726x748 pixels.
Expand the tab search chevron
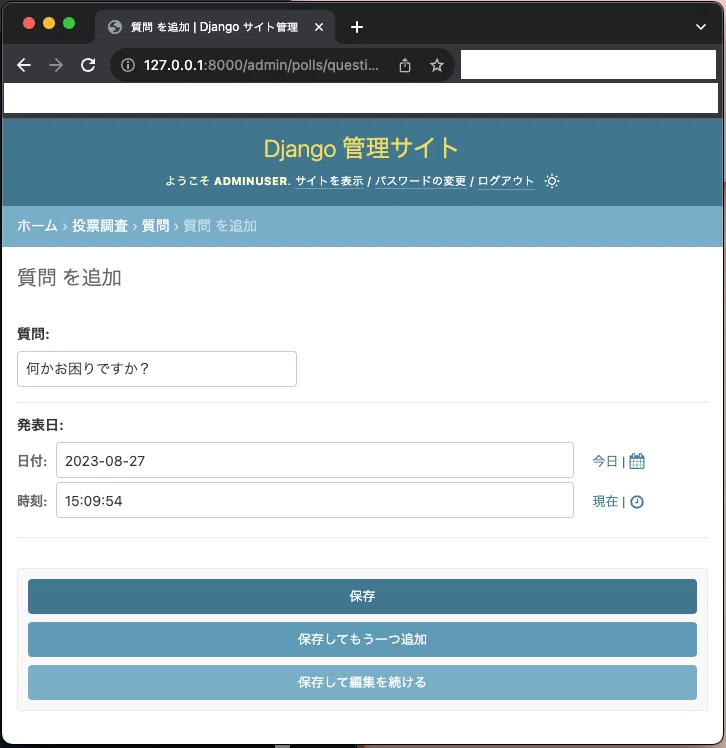click(x=700, y=27)
